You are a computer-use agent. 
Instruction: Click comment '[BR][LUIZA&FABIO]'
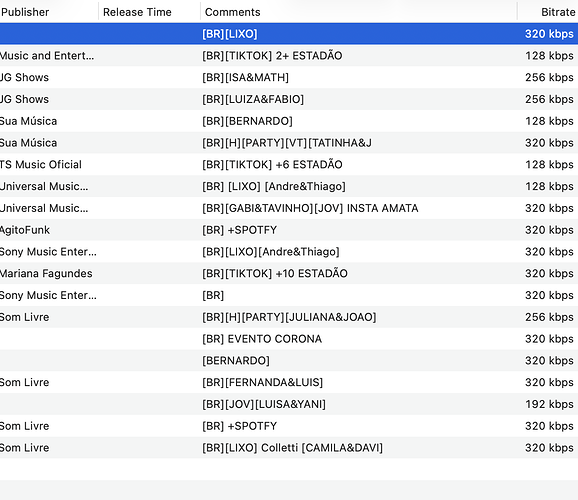[x=253, y=99]
